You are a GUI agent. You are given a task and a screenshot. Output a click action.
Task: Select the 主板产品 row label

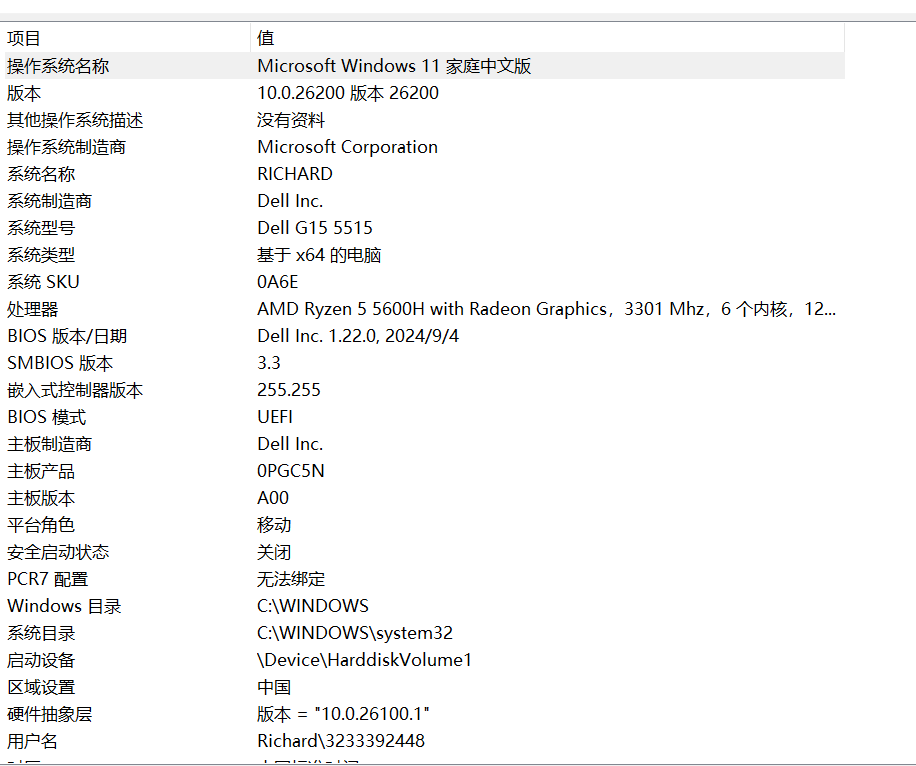(x=41, y=471)
